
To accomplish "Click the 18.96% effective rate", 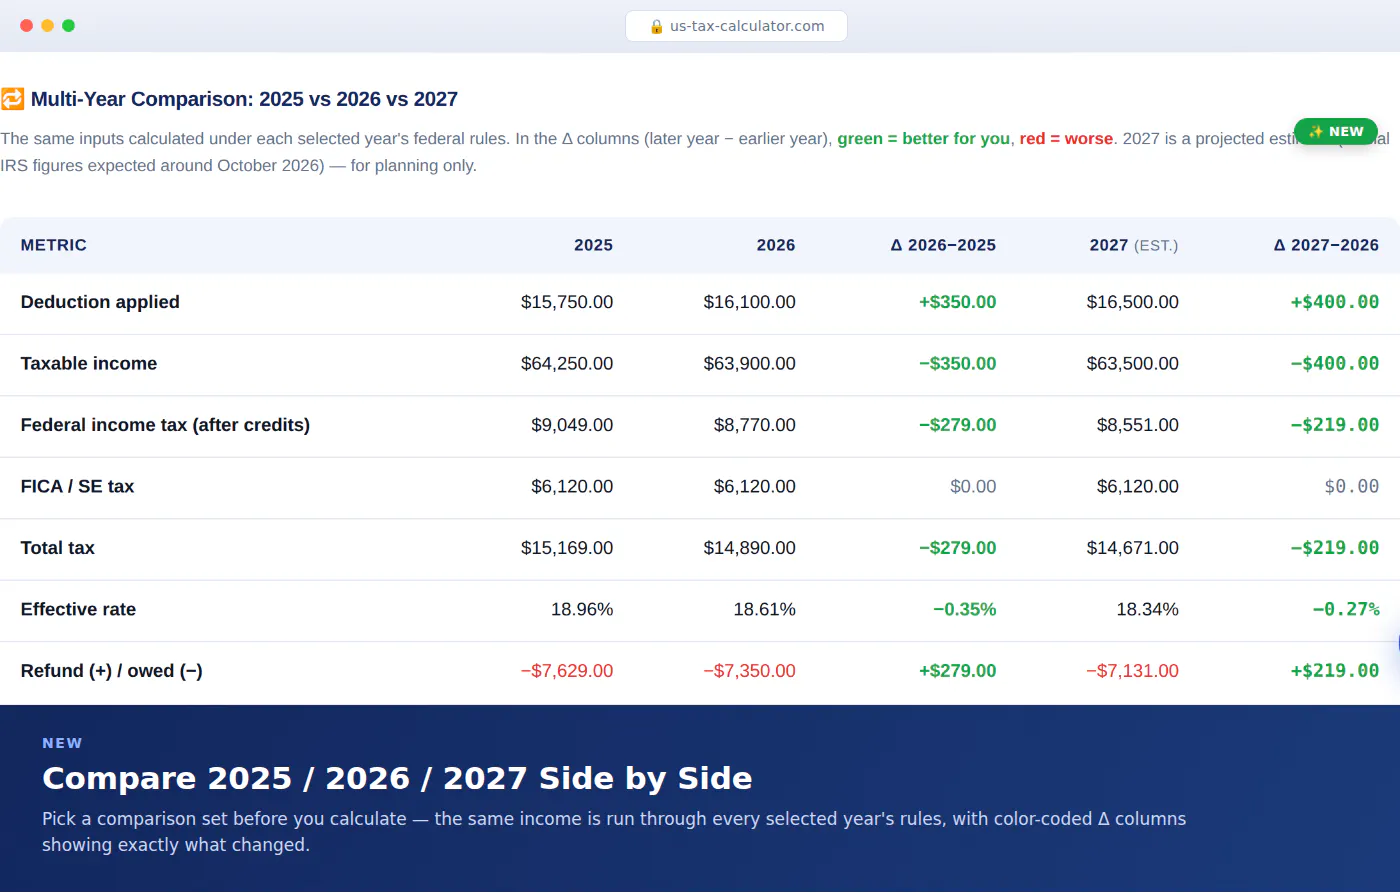I will pyautogui.click(x=582, y=609).
